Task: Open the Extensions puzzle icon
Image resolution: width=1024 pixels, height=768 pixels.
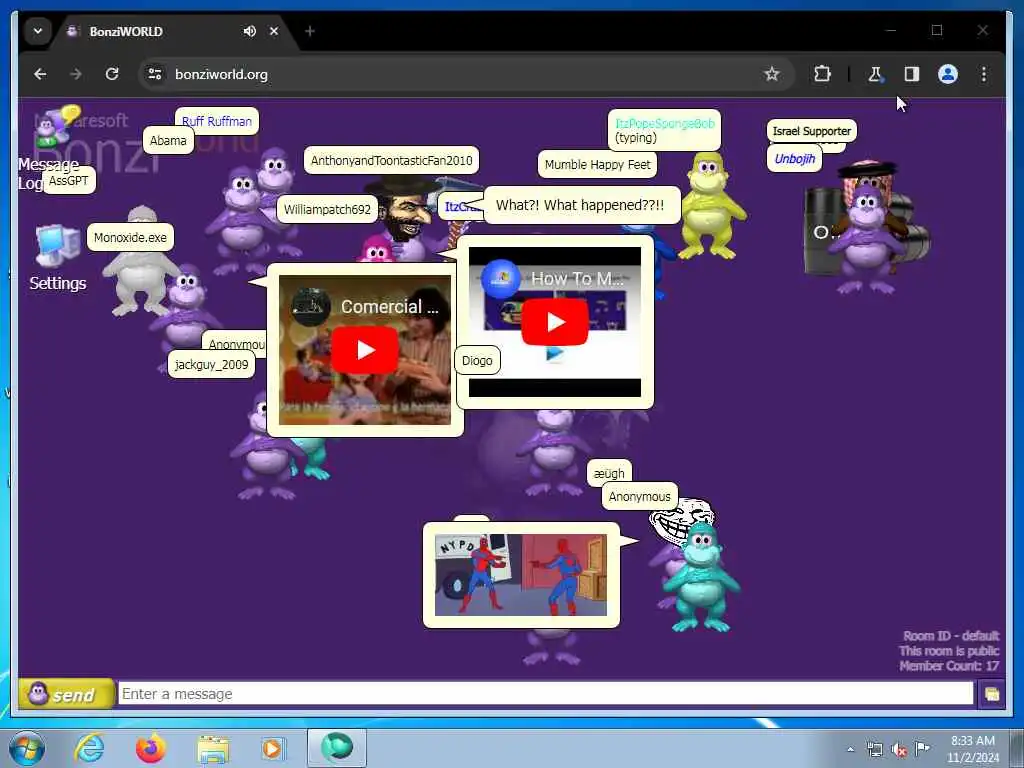Action: (822, 74)
